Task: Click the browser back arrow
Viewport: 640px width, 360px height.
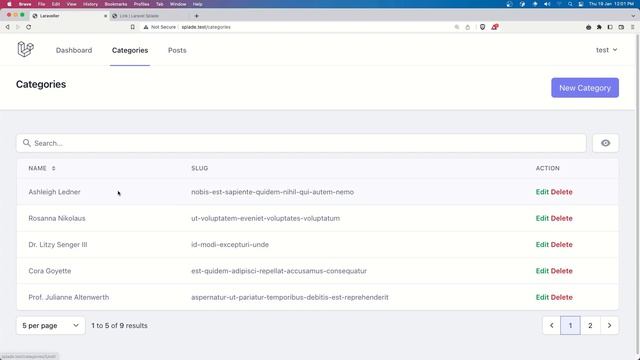Action: [x=7, y=27]
